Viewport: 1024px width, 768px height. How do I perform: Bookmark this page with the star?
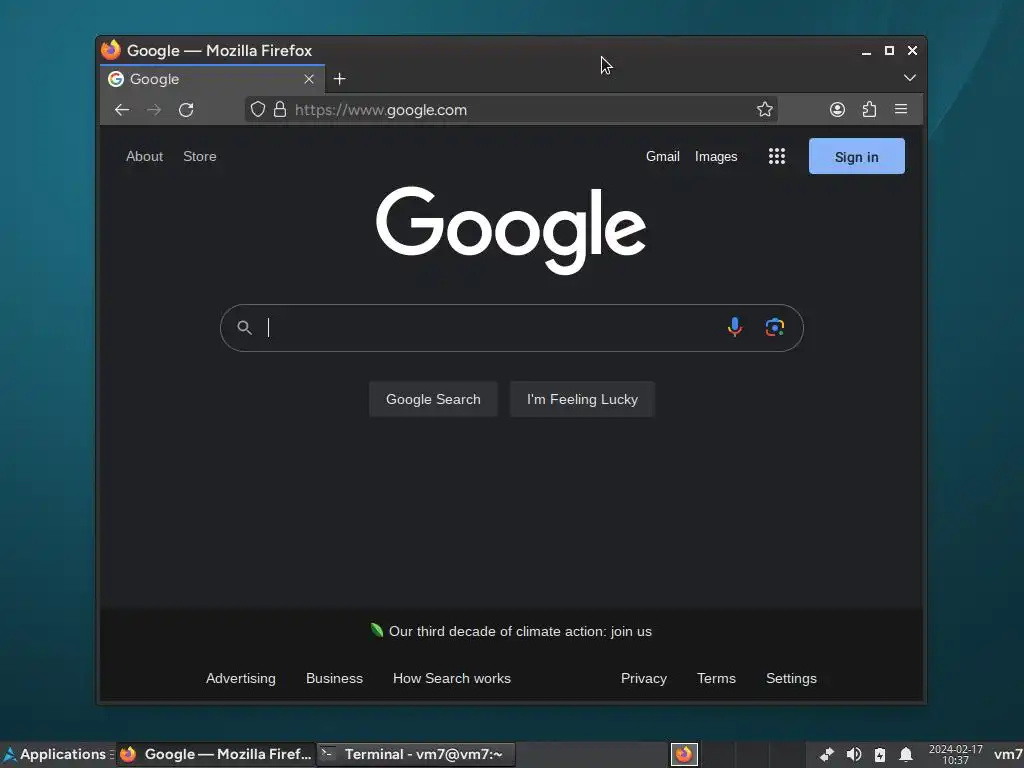(765, 109)
